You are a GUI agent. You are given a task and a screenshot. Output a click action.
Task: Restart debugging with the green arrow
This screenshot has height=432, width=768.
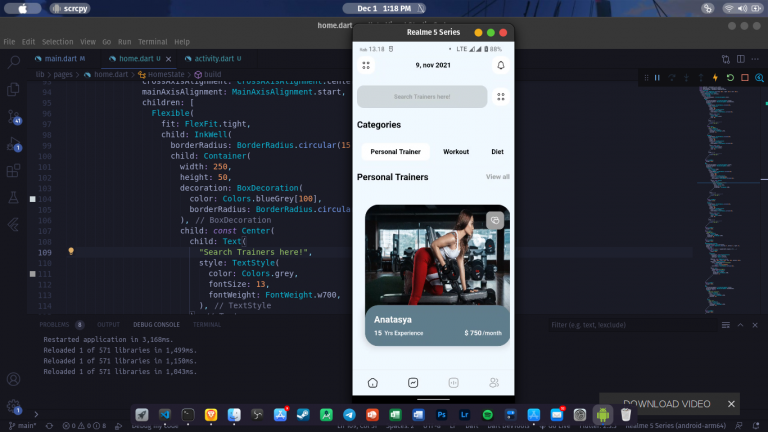click(x=730, y=78)
